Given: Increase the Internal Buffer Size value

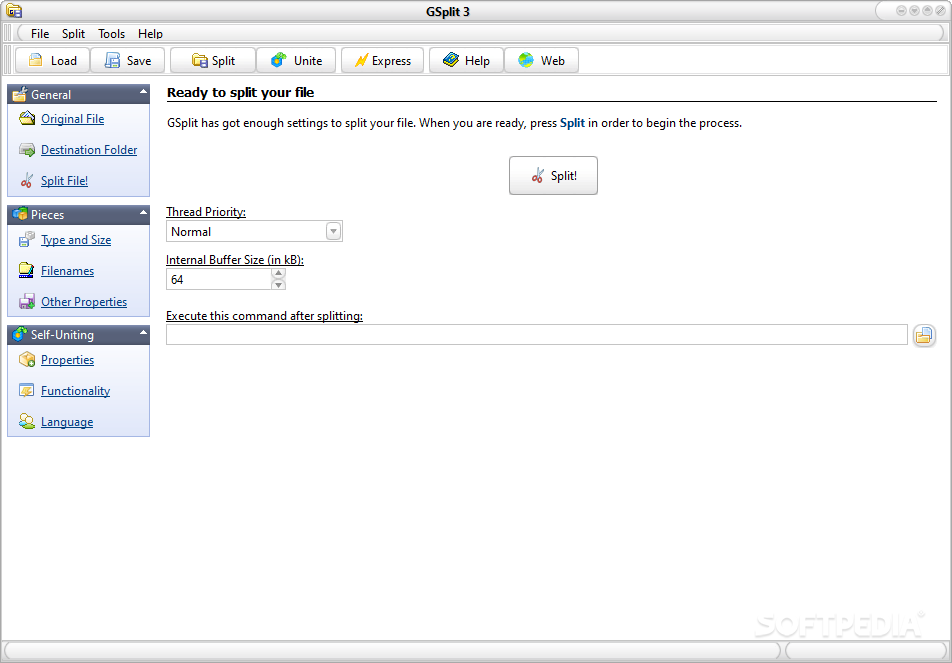Looking at the screenshot, I should click(278, 274).
